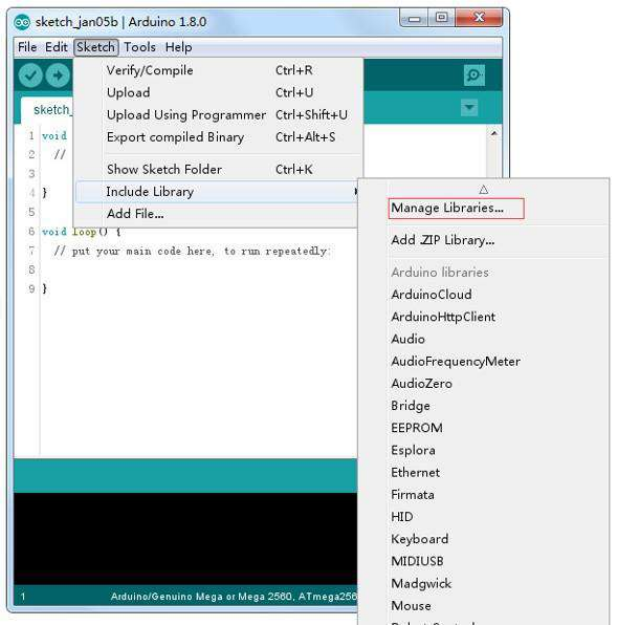This screenshot has width=617, height=625.
Task: Expand the Include Library submenu
Action: coord(217,192)
